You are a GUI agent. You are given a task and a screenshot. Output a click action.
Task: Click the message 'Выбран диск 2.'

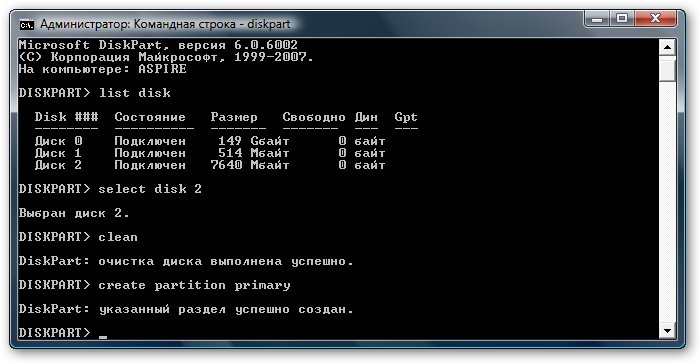tap(74, 213)
